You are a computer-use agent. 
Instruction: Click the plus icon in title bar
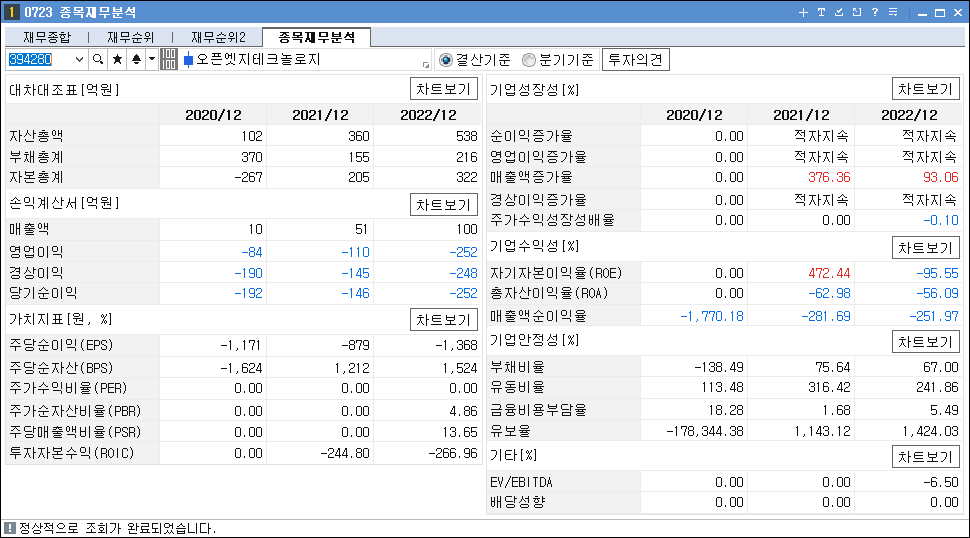[x=803, y=12]
